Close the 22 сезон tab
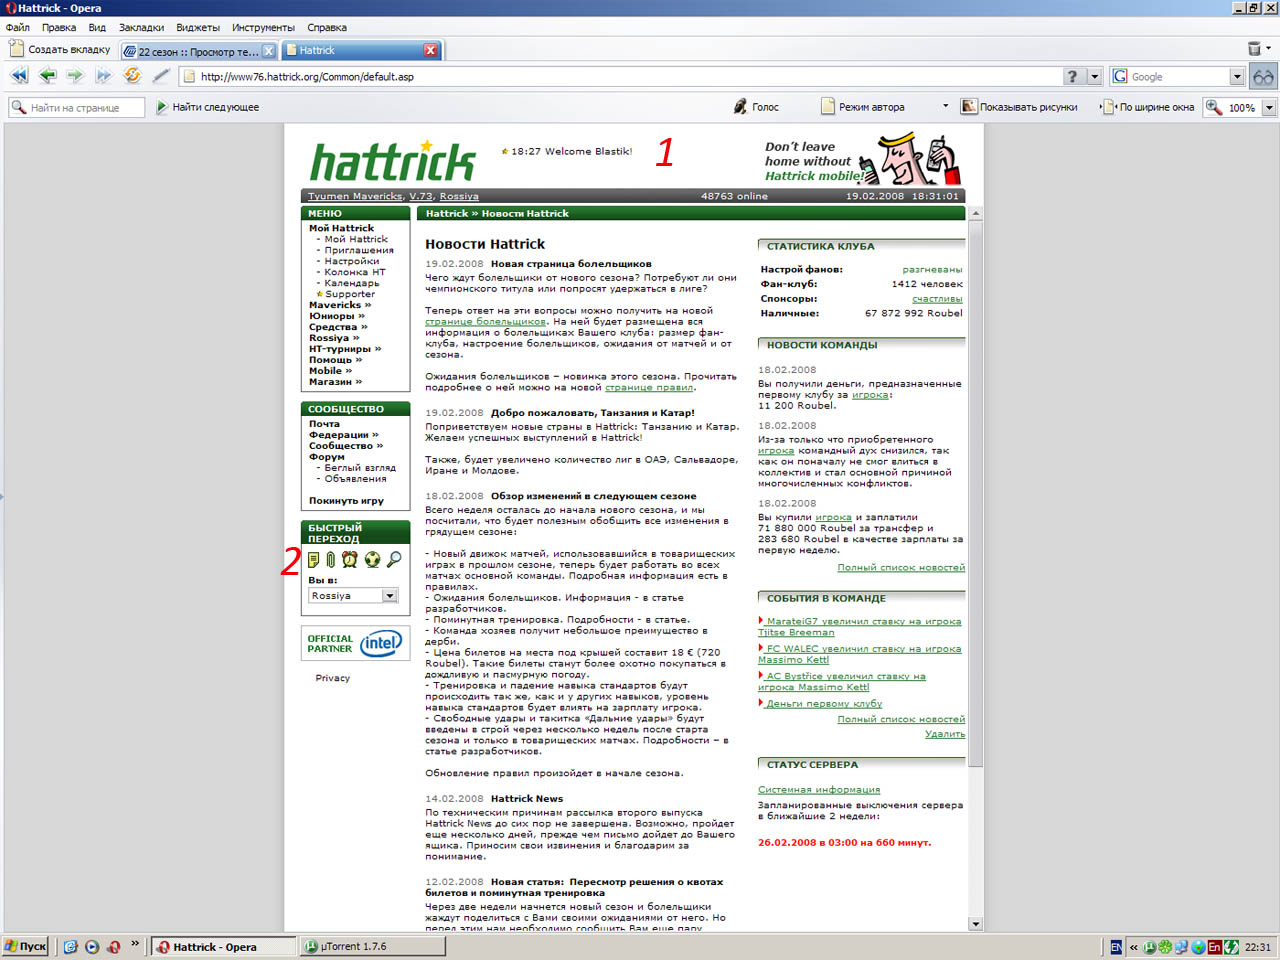This screenshot has height=960, width=1280. 269,51
